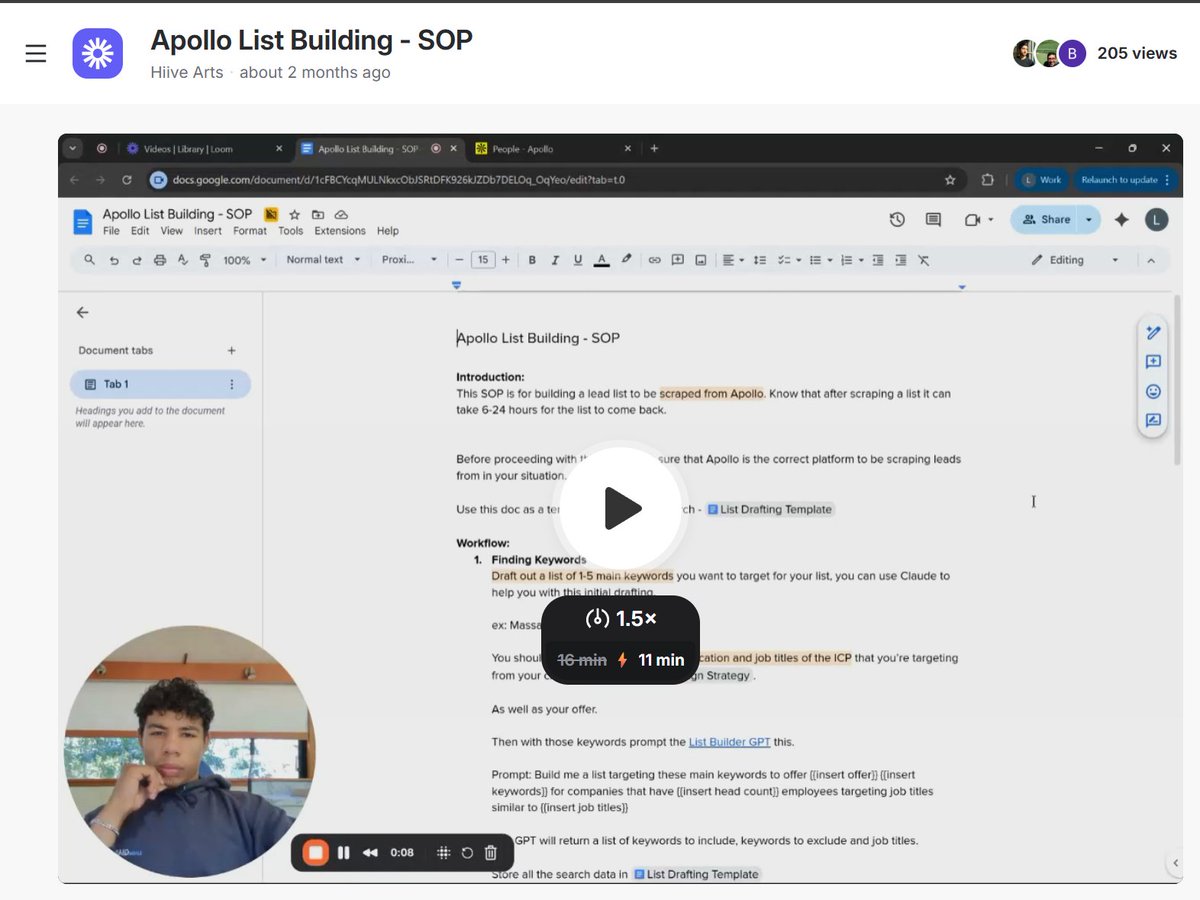The height and width of the screenshot is (900, 1200).
Task: Open the numbered list dropdown
Action: (851, 260)
